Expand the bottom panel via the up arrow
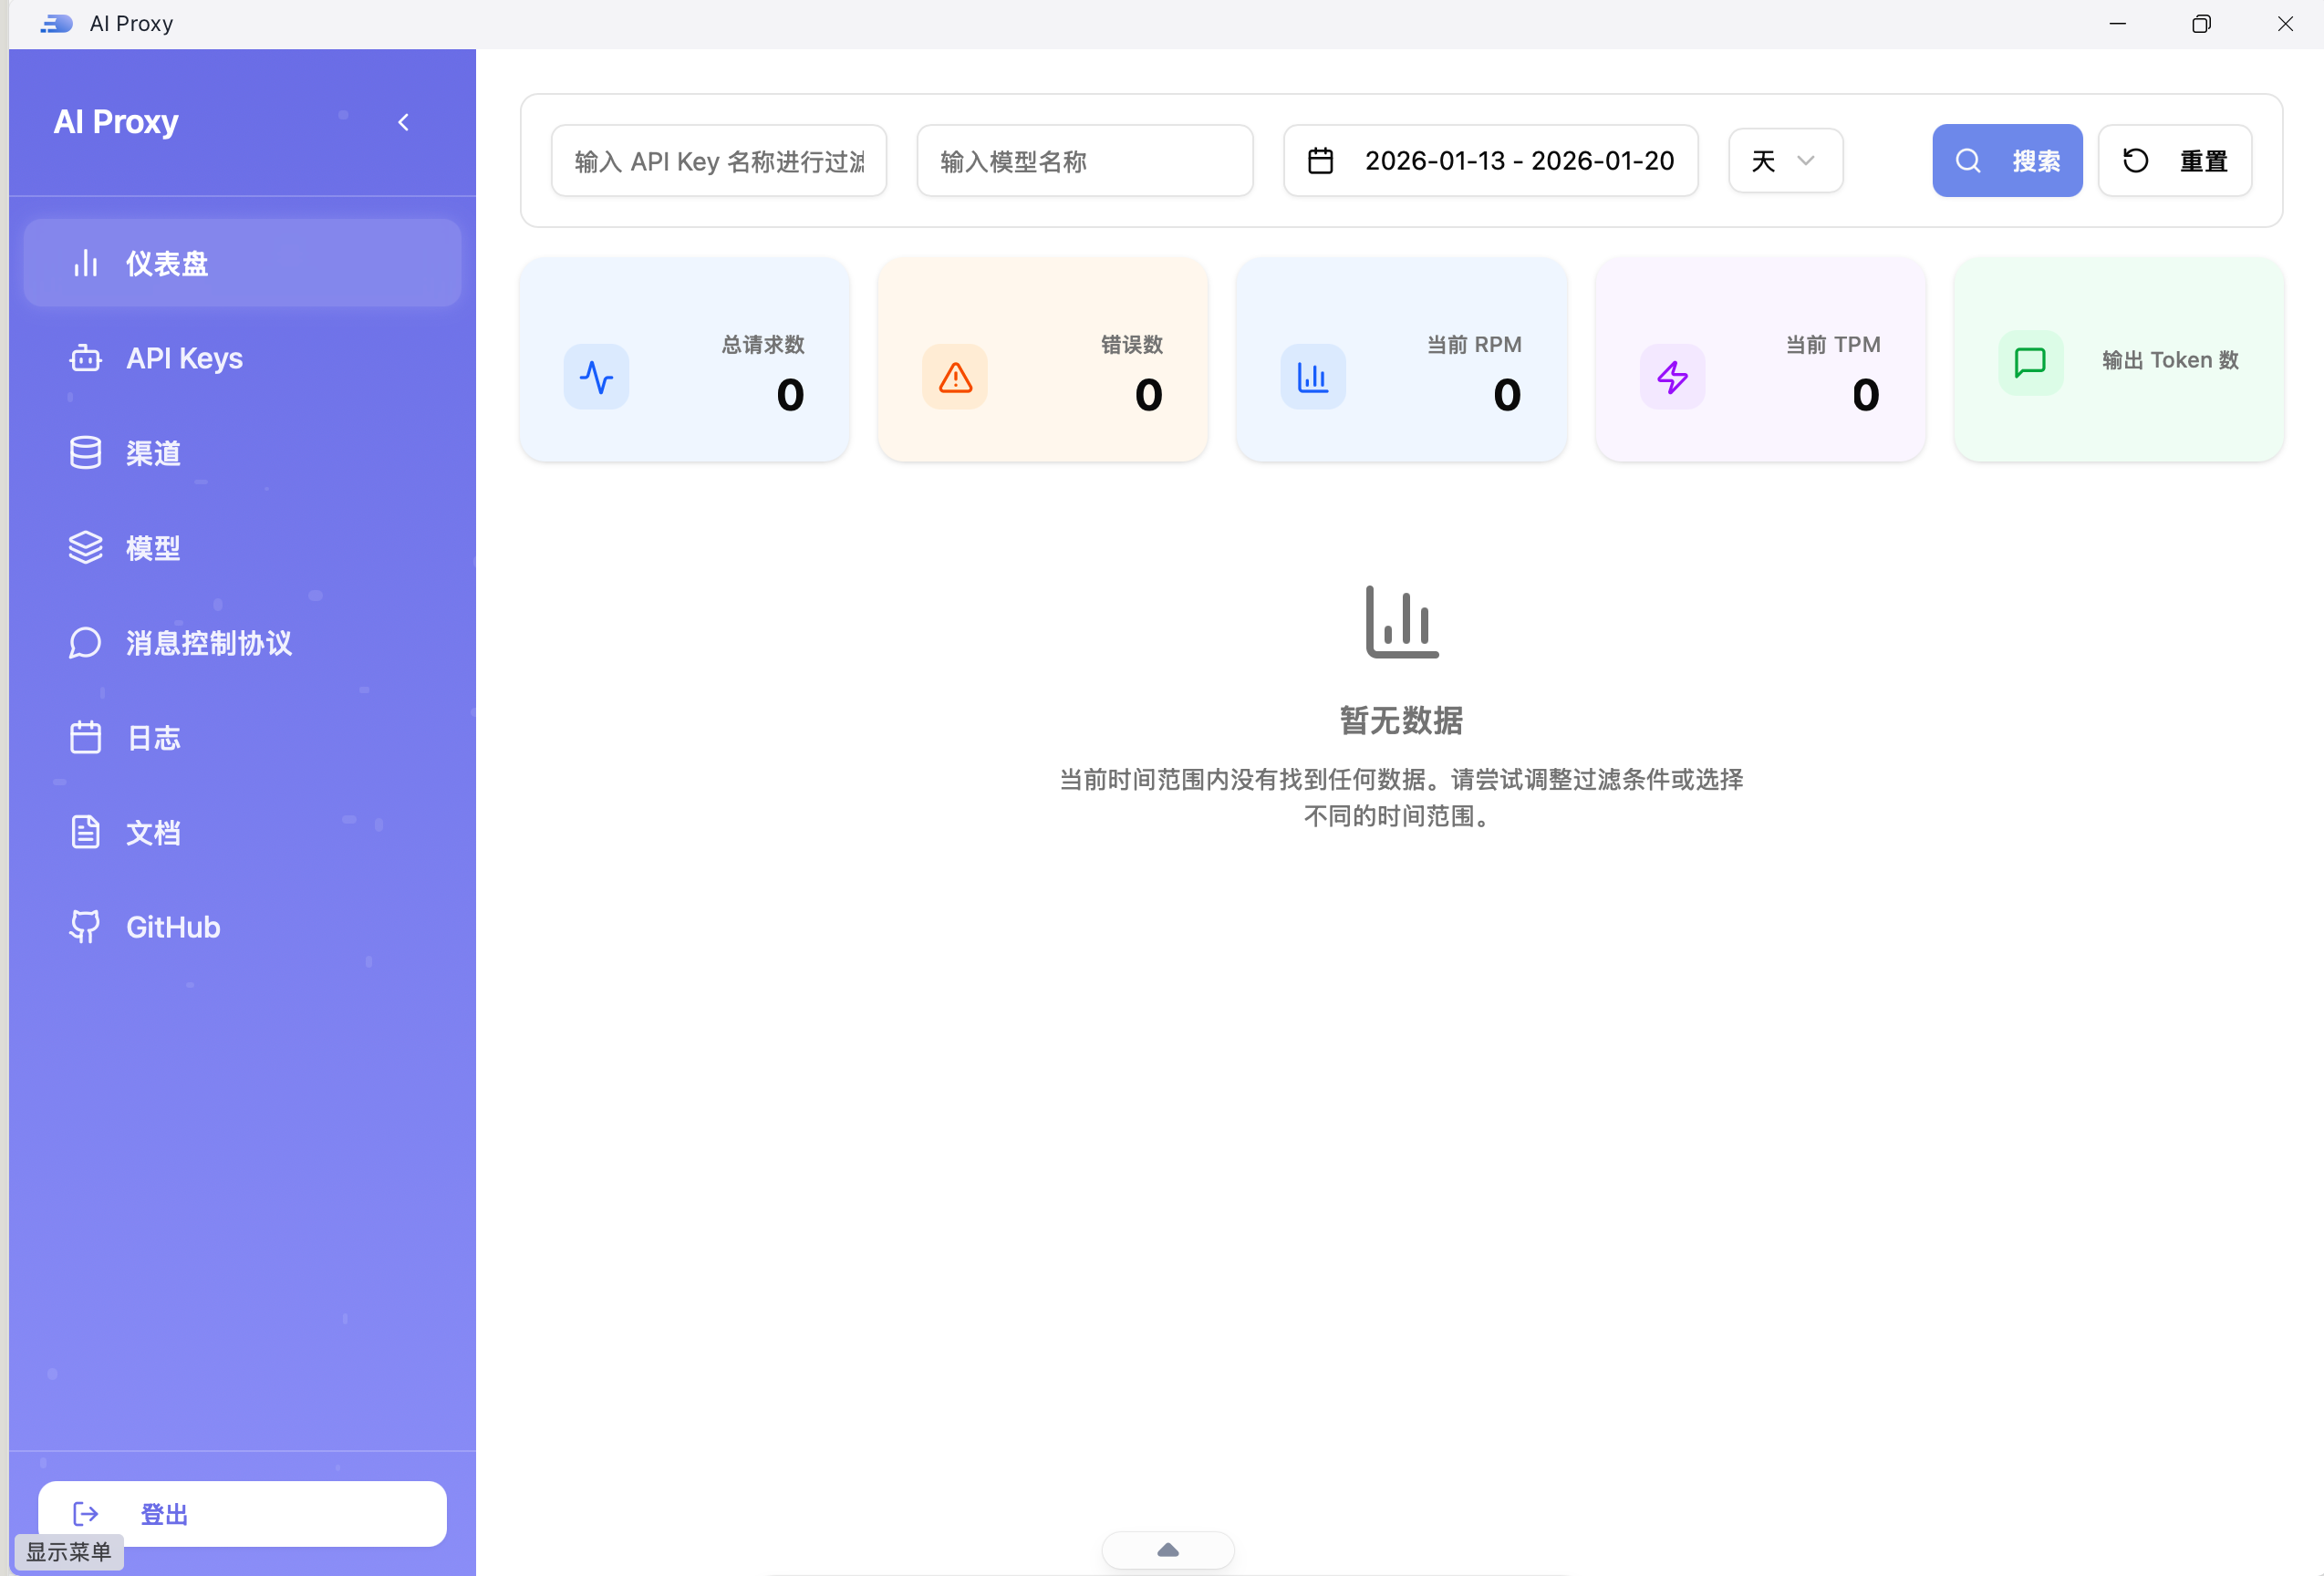 pyautogui.click(x=1166, y=1549)
